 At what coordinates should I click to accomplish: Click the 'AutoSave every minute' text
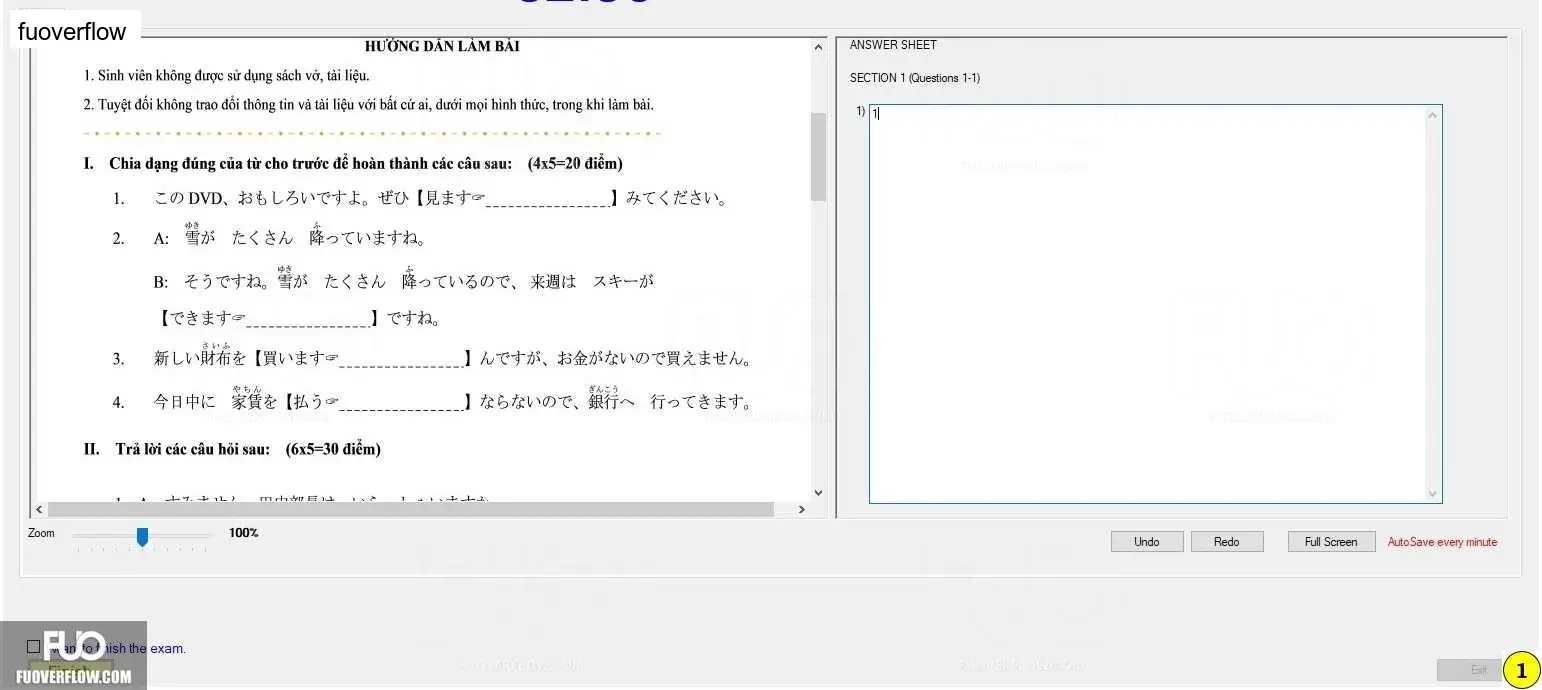(1442, 542)
